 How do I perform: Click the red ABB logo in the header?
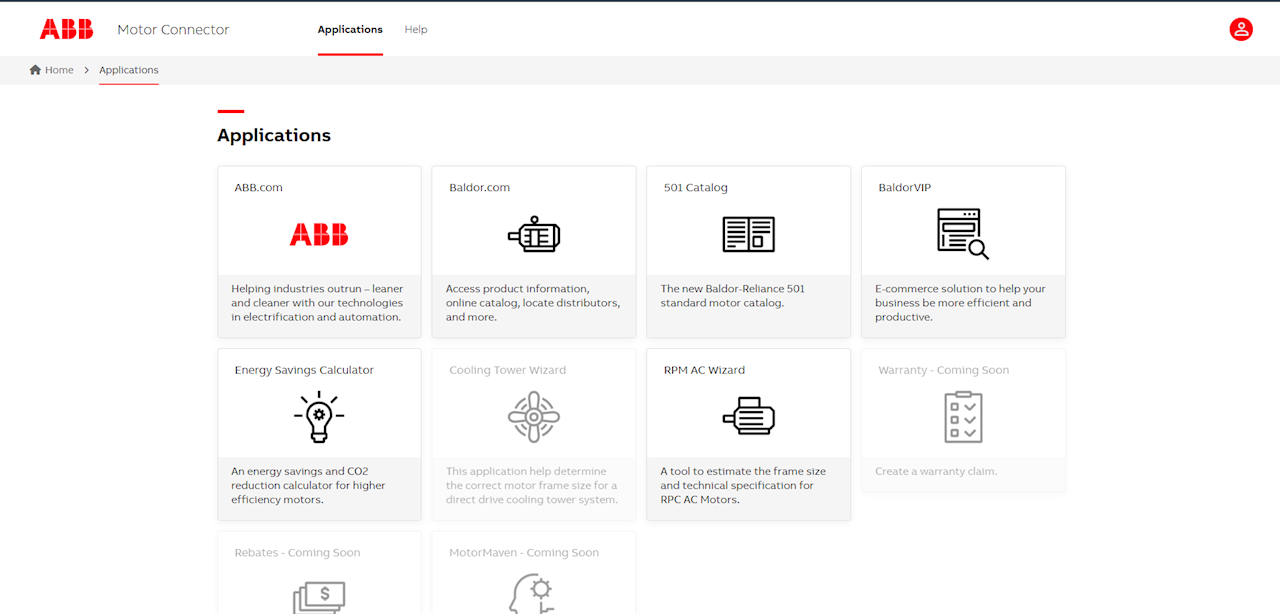(x=66, y=29)
